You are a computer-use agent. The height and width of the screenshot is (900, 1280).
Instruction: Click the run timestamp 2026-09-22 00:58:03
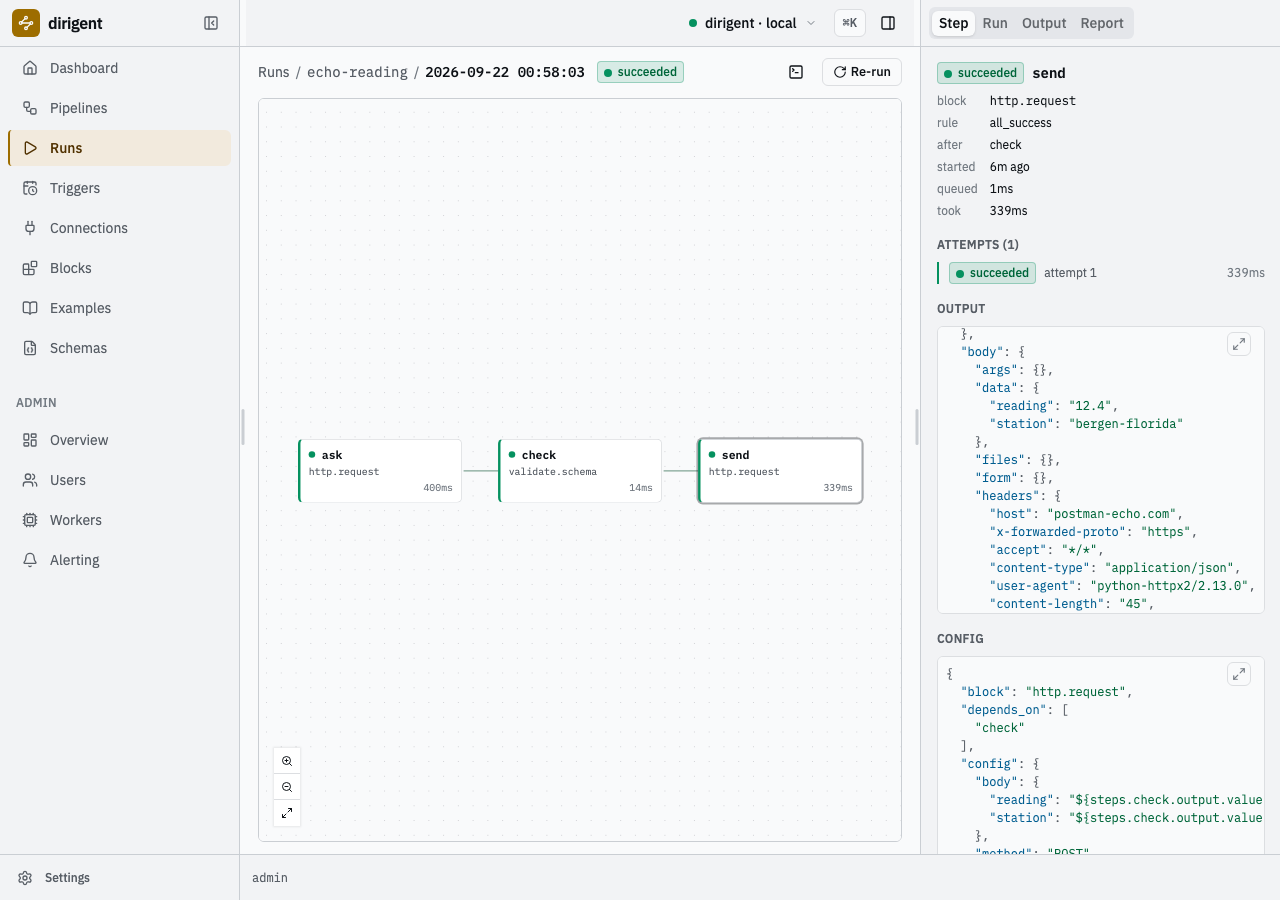coord(505,72)
